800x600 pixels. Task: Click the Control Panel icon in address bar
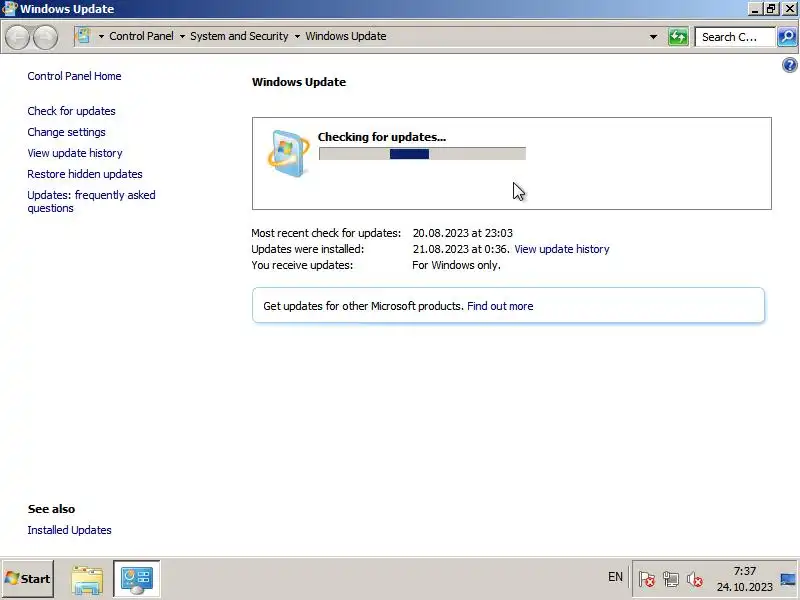point(82,36)
